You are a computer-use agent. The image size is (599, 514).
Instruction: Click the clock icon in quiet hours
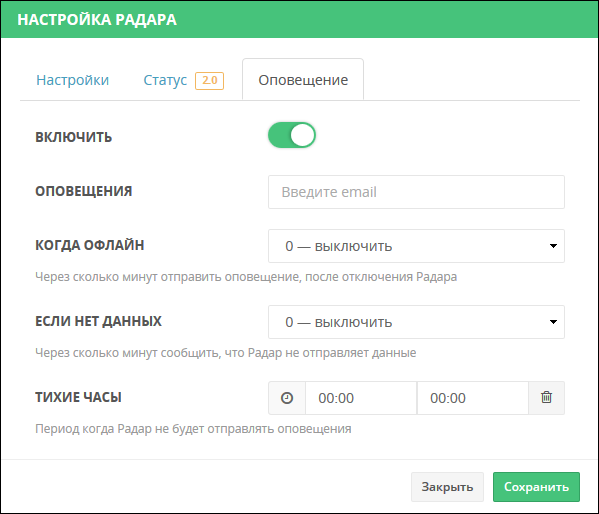click(x=287, y=398)
